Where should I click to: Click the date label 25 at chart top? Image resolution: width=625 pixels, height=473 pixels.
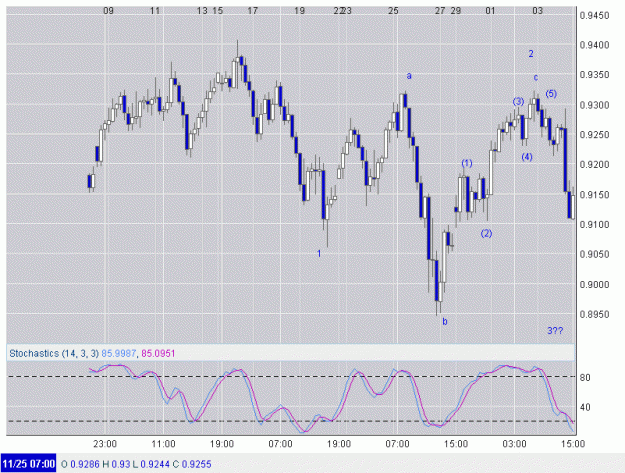point(393,11)
